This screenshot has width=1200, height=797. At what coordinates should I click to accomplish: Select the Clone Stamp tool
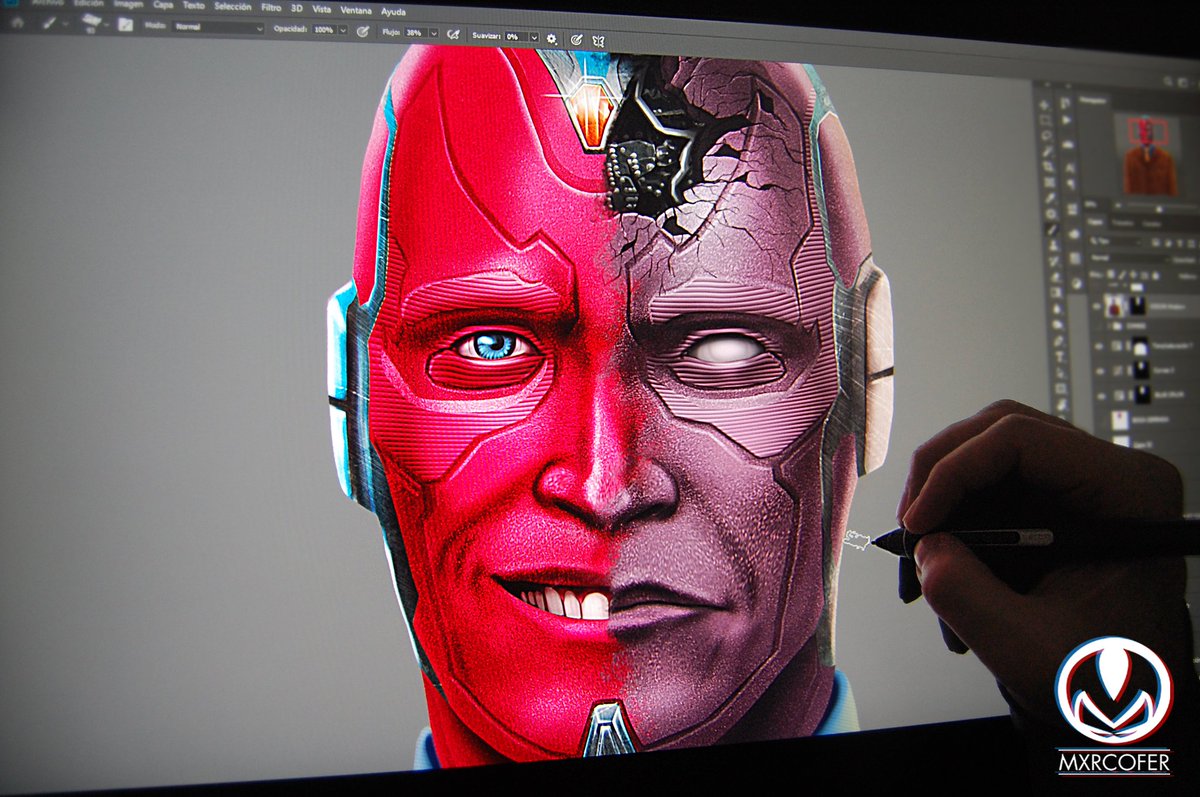tap(1054, 245)
